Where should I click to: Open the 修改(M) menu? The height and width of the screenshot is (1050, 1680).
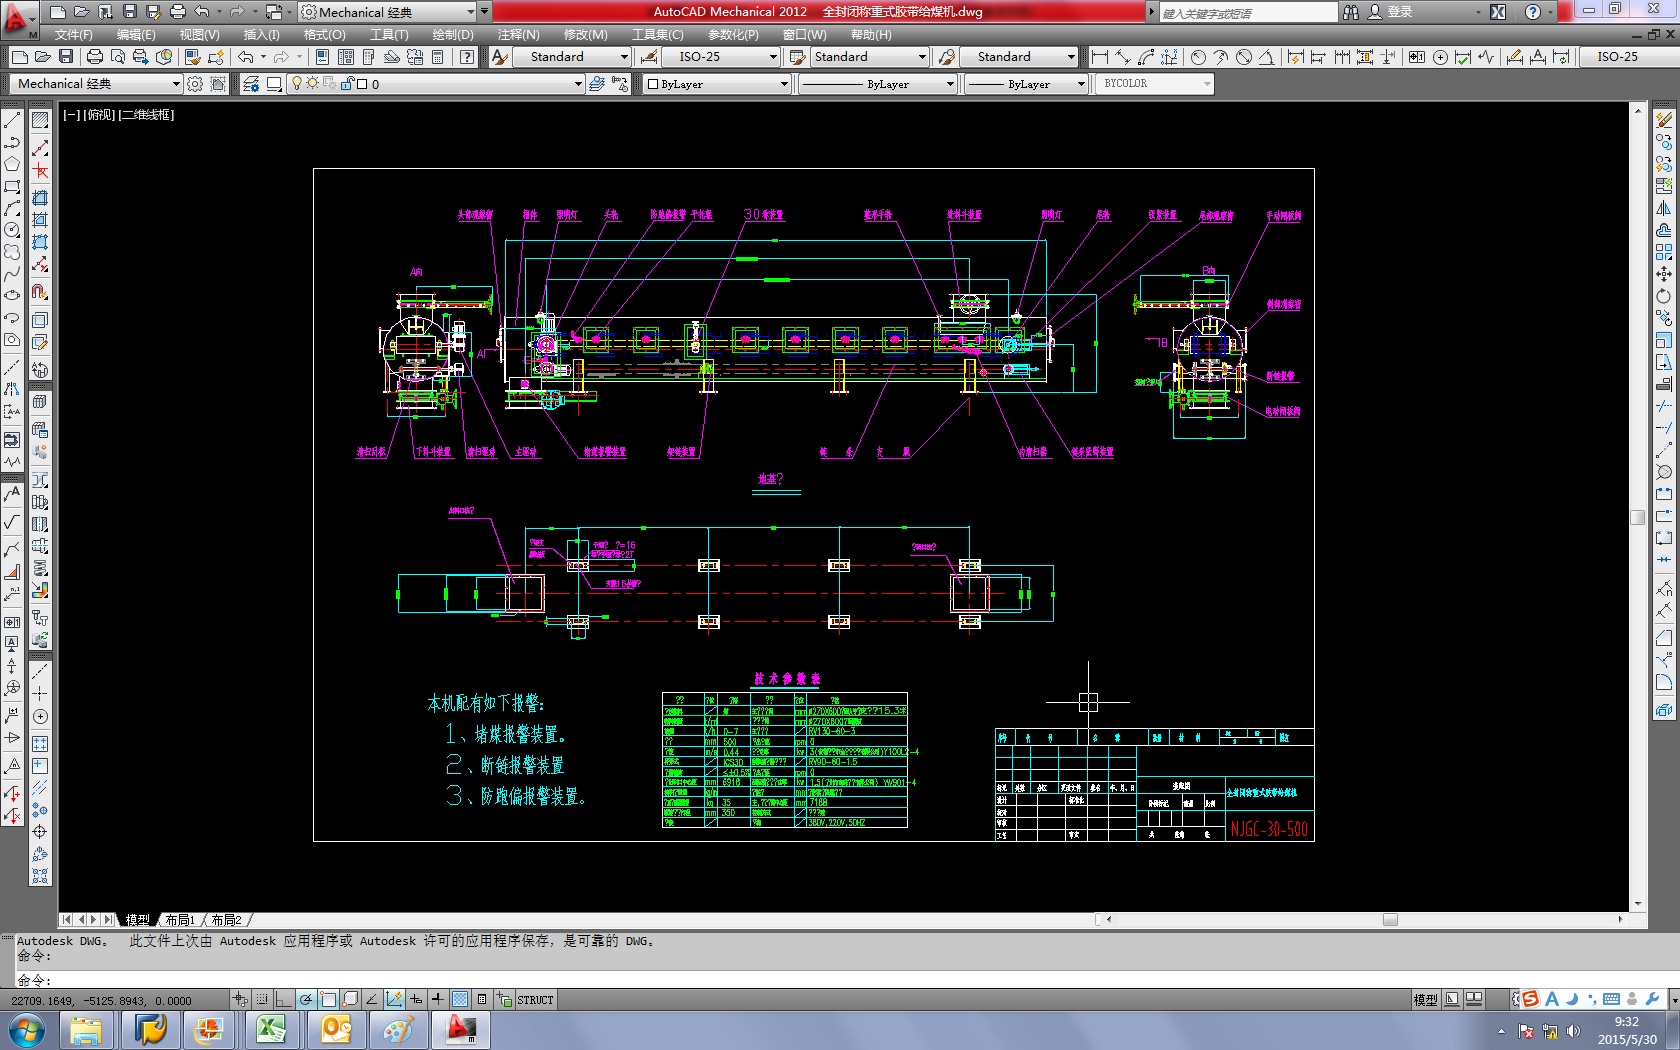coord(586,35)
